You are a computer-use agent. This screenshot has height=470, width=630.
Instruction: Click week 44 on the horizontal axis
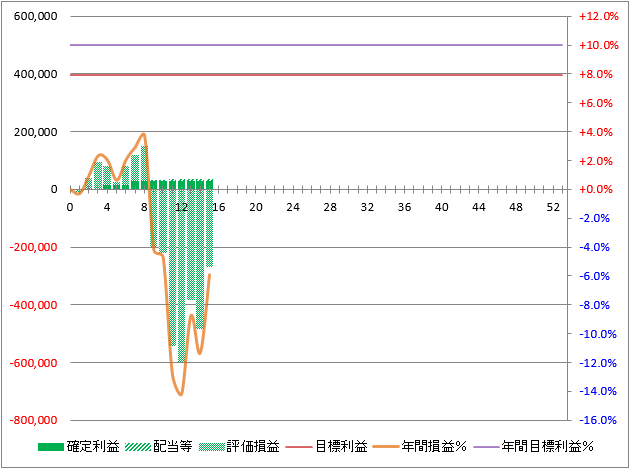pos(479,207)
